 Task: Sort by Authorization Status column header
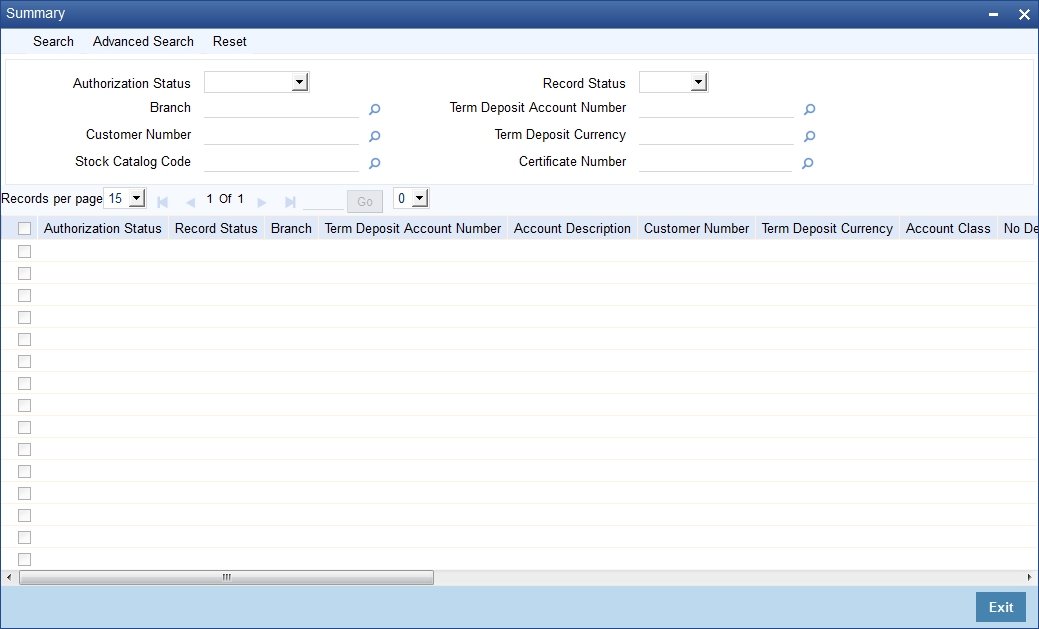pyautogui.click(x=103, y=229)
